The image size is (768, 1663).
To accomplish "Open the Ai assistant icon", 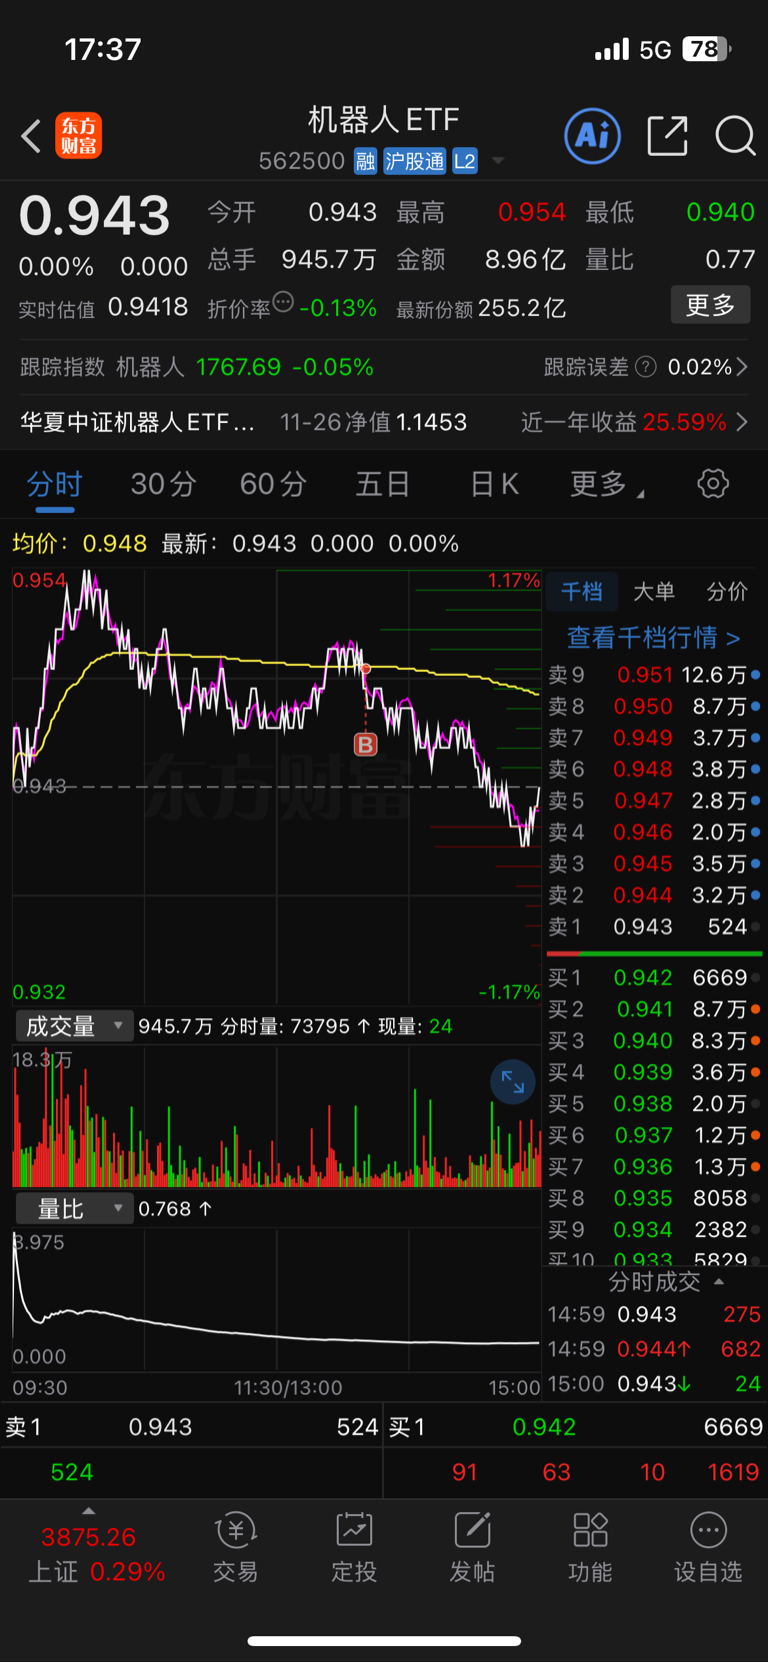I will click(593, 135).
